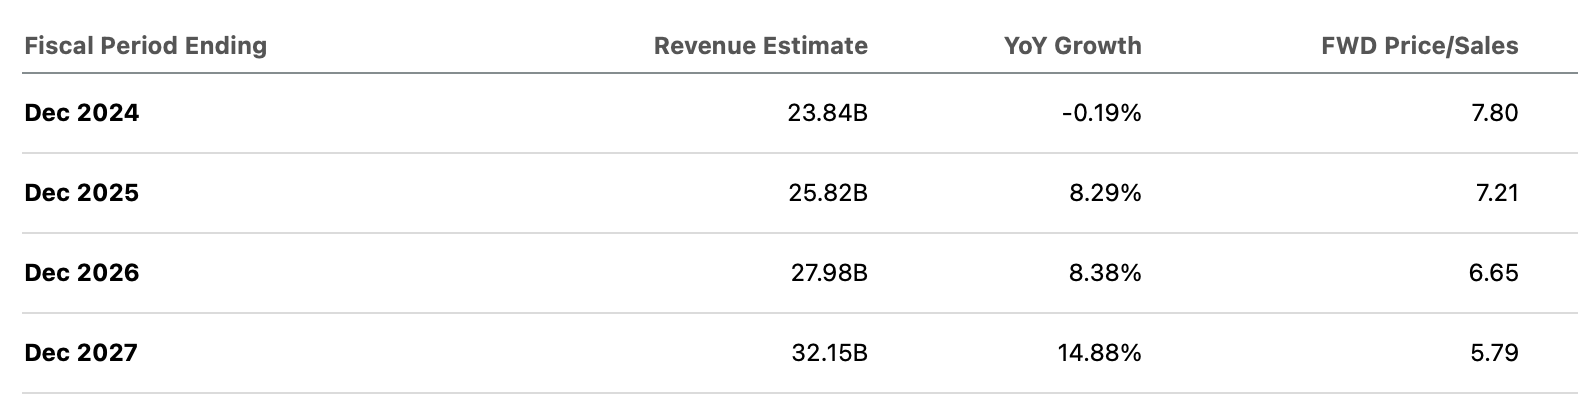Select the Dec 2024 row label
Viewport: 1578px width, 402px height.
click(x=82, y=113)
